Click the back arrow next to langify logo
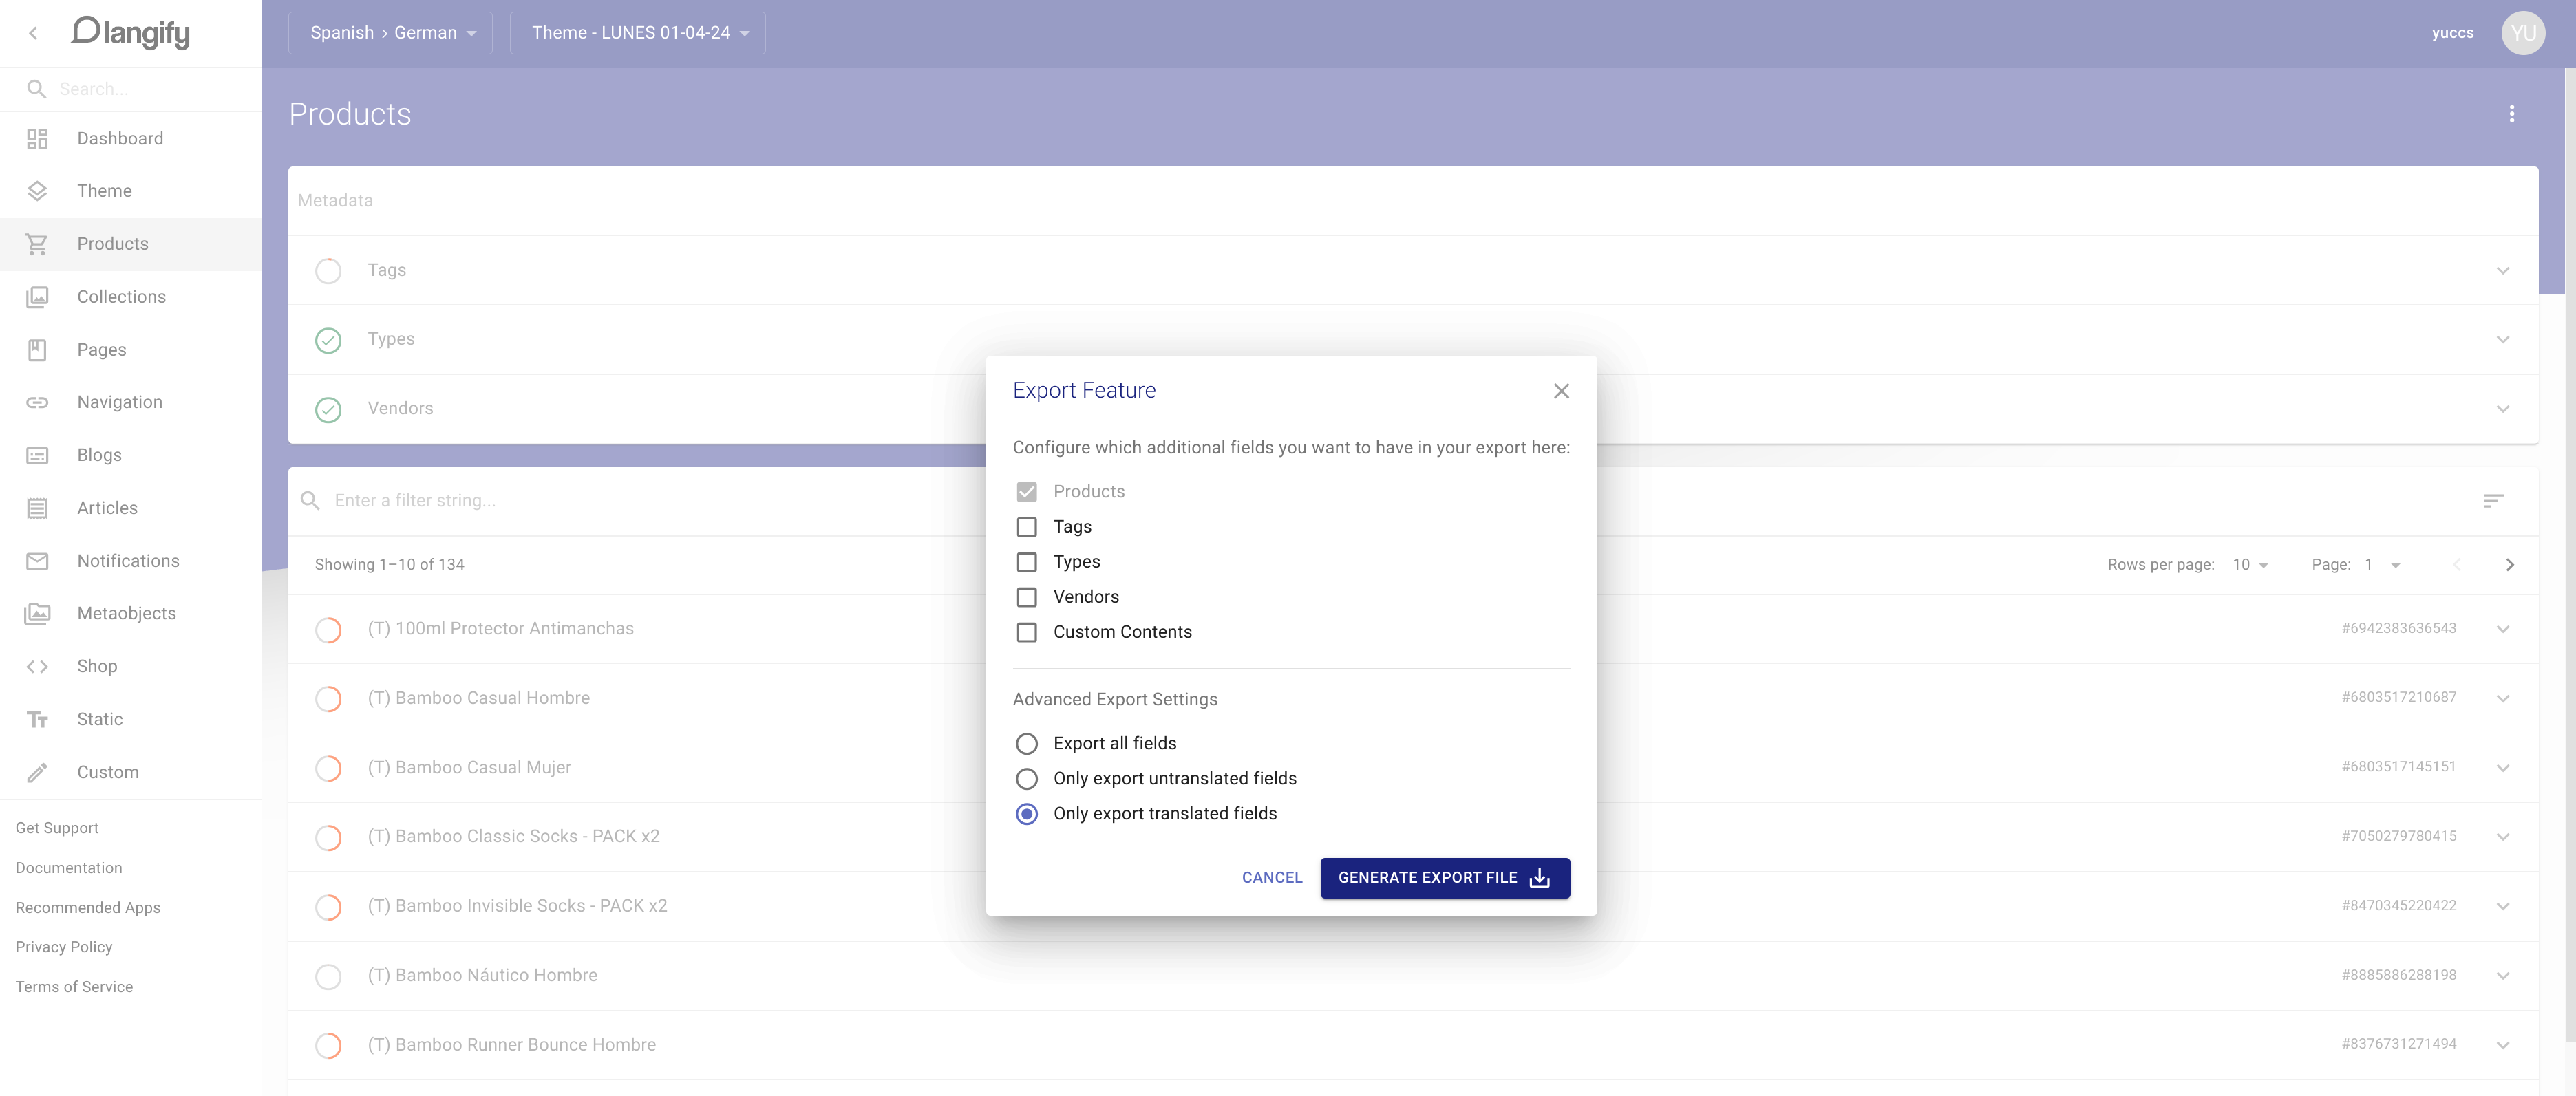The height and width of the screenshot is (1096, 2576). (x=33, y=33)
